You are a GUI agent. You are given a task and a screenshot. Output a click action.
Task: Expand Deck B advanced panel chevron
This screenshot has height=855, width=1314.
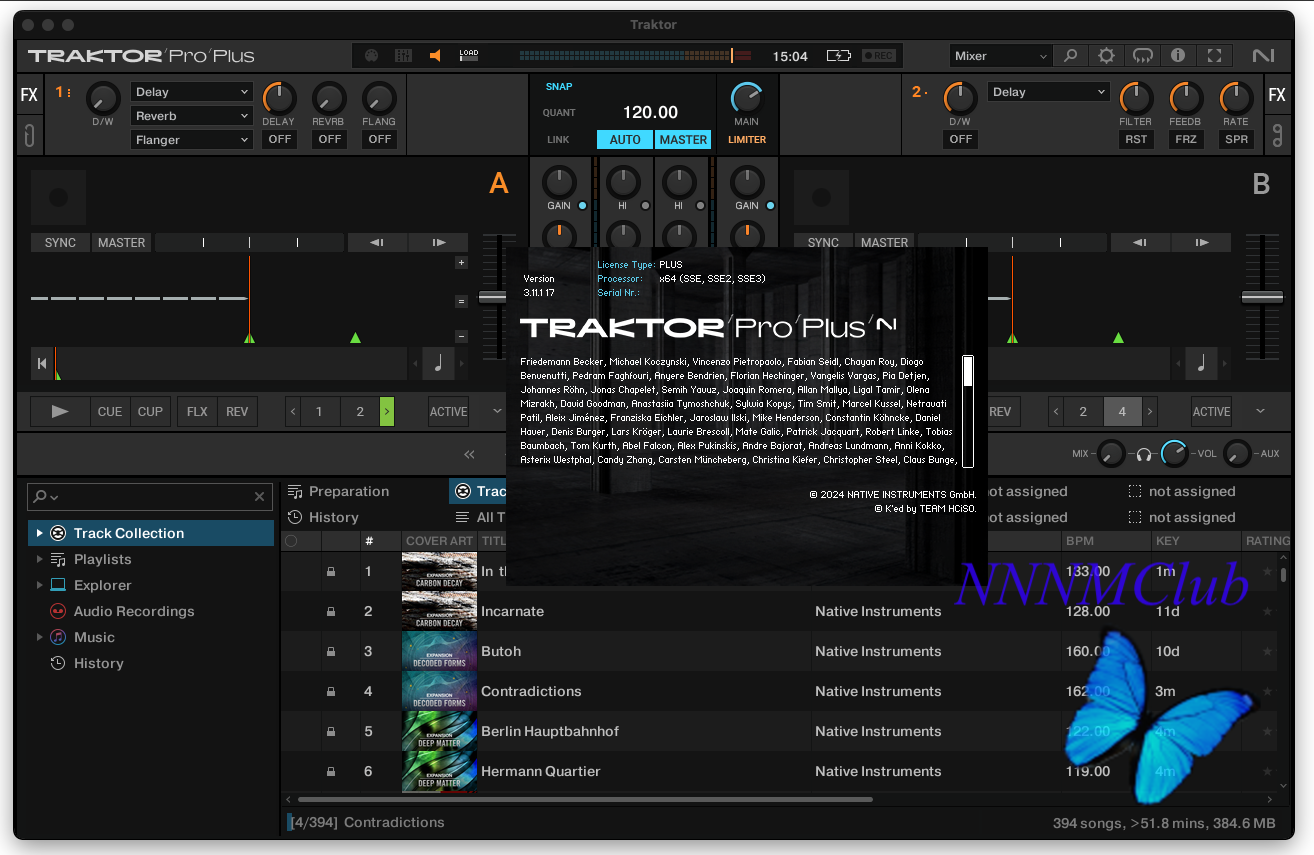1260,411
